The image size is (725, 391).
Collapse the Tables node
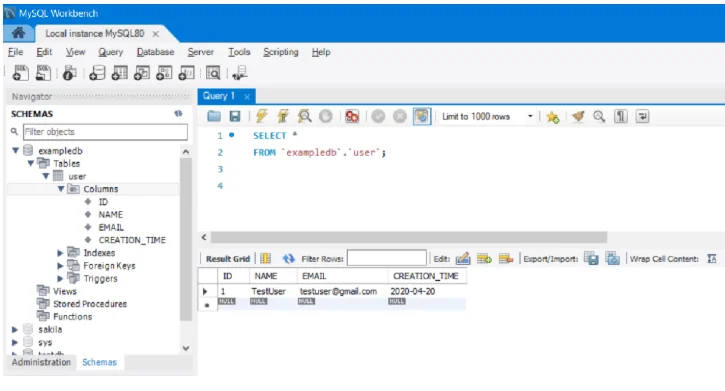[x=31, y=163]
